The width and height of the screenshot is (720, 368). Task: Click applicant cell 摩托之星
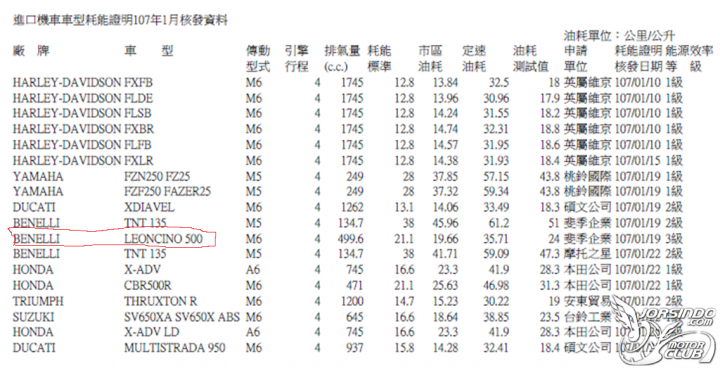[588, 254]
